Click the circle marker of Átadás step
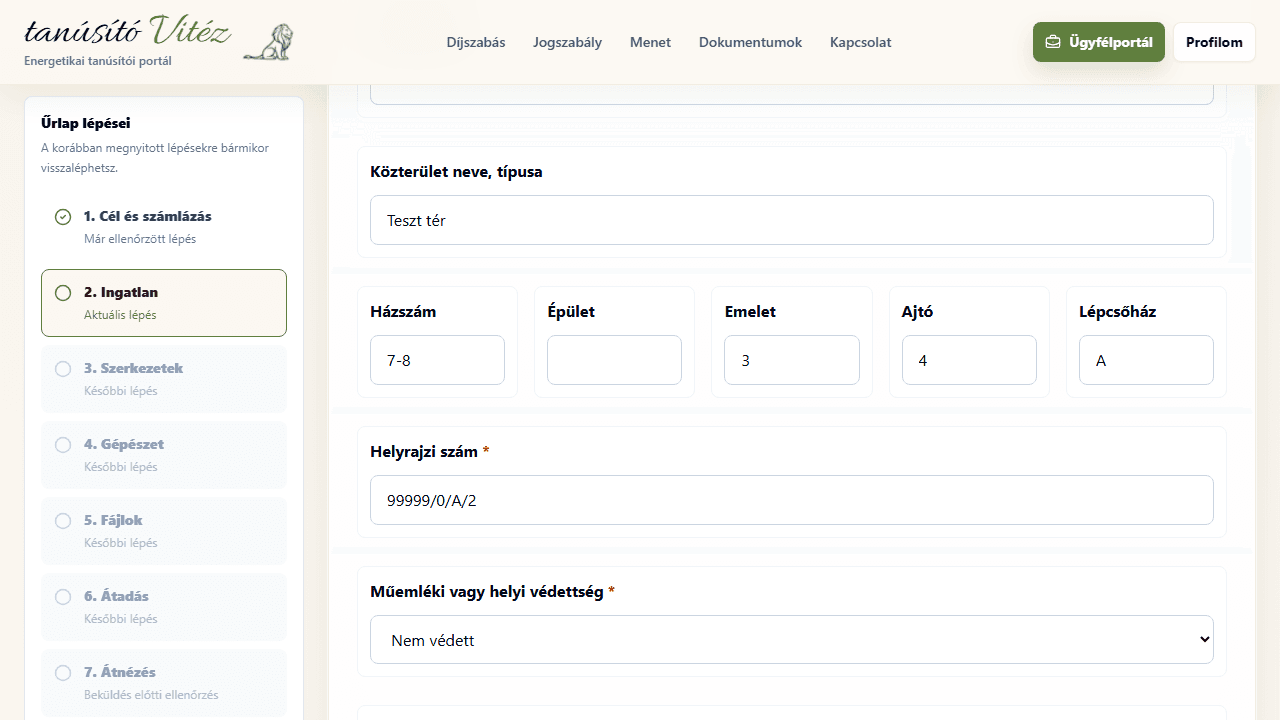 coord(63,597)
